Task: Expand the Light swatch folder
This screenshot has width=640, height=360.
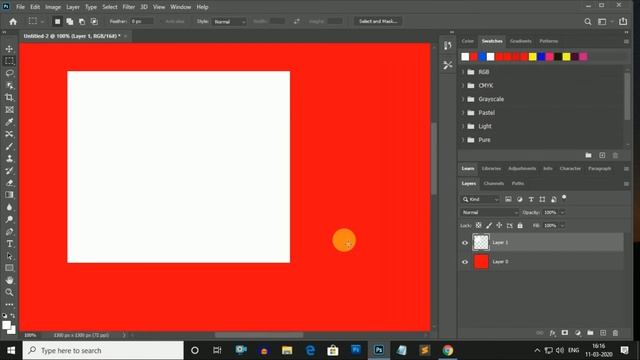Action: click(463, 127)
